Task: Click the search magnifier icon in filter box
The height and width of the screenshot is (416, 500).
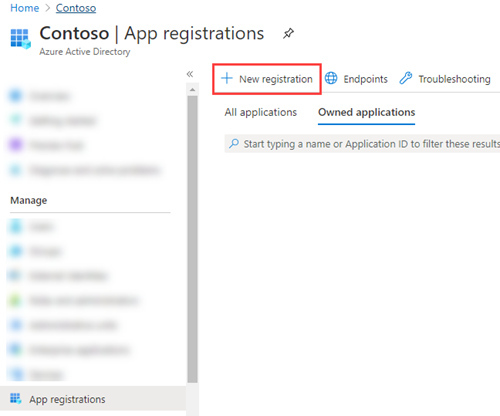Action: point(234,144)
